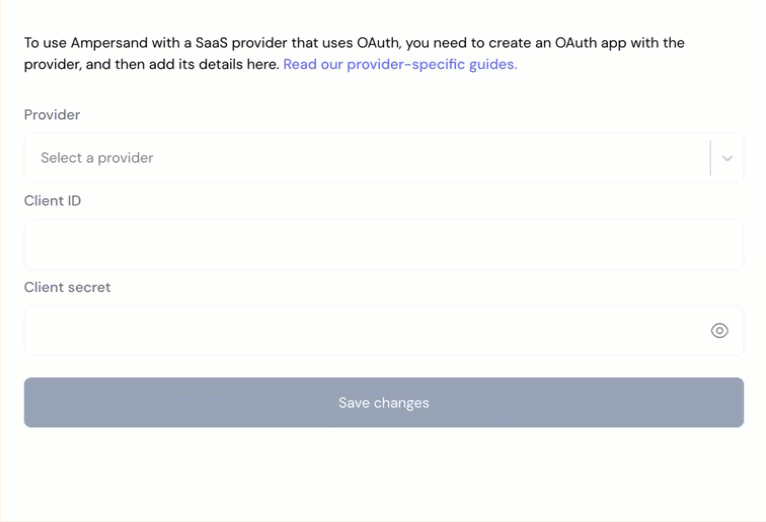The height and width of the screenshot is (522, 766).
Task: Click the Provider field label
Action: coord(52,115)
